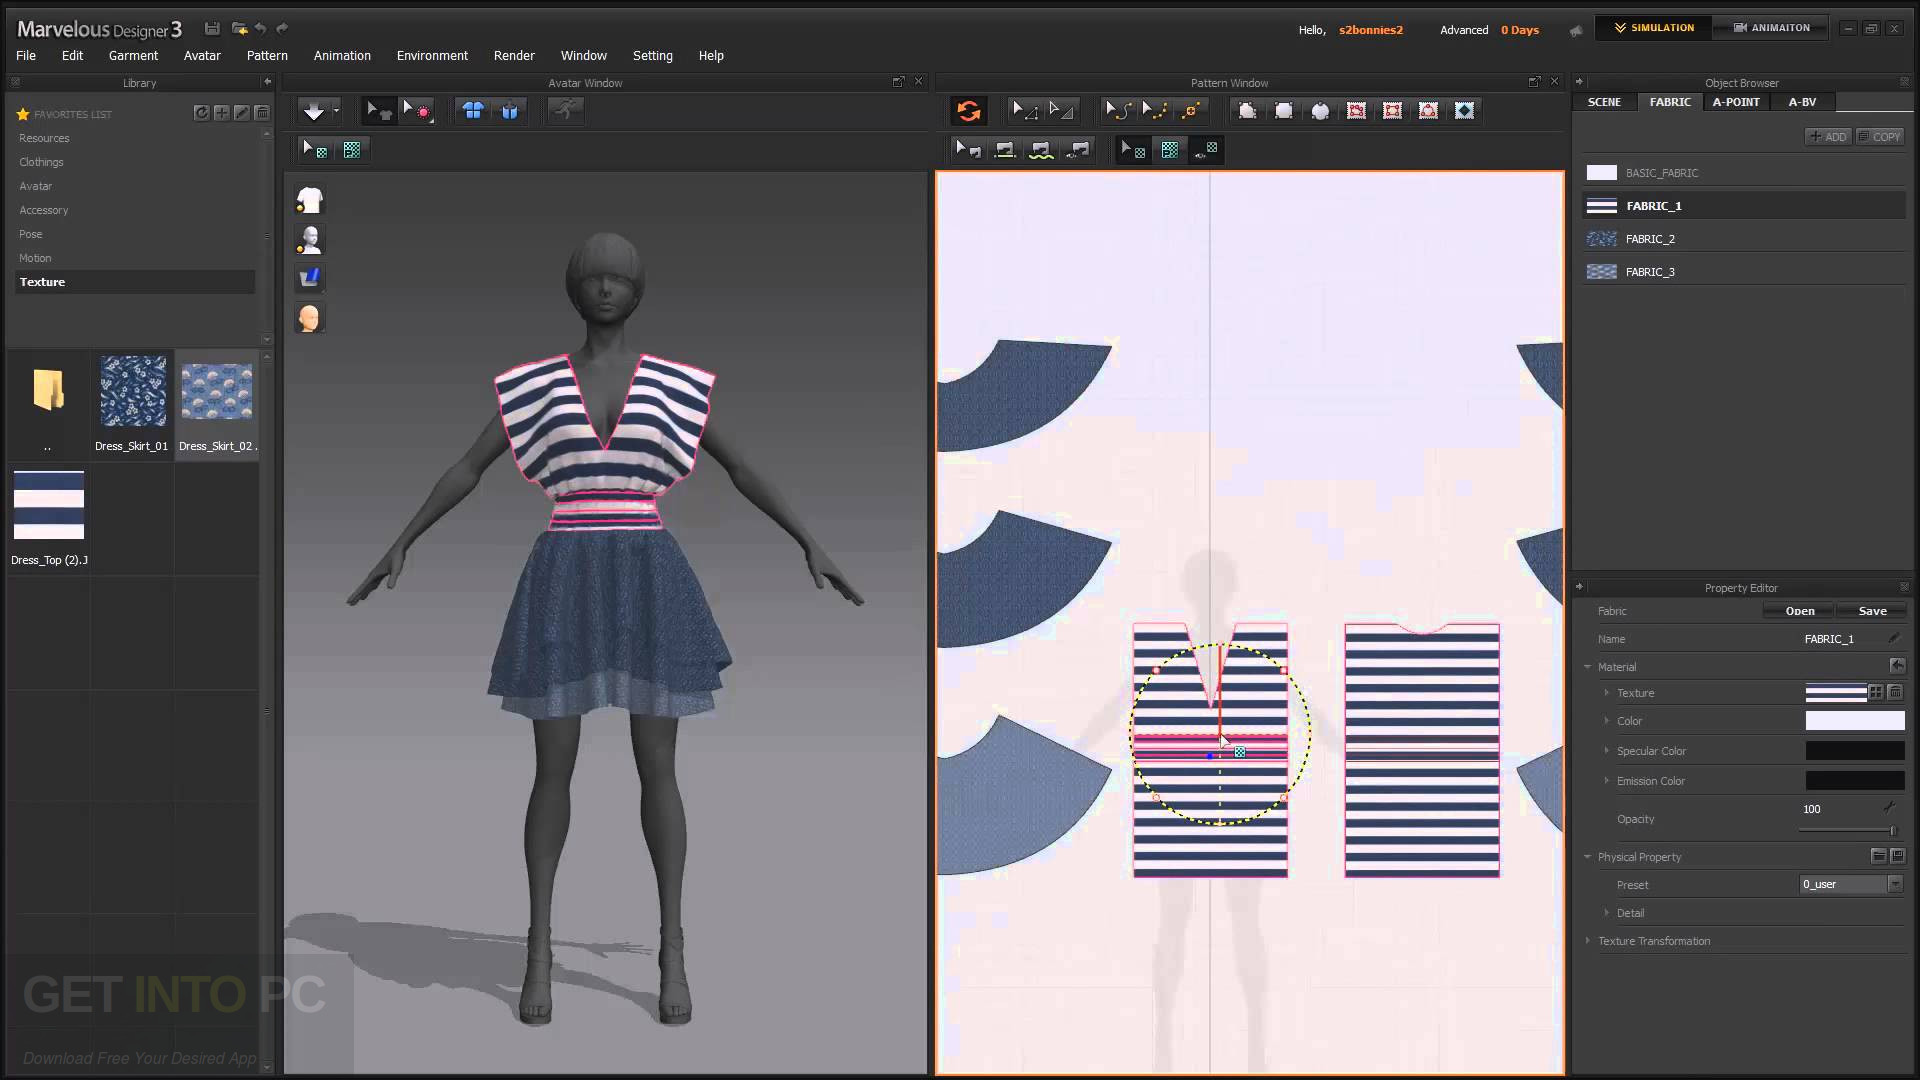Viewport: 1920px width, 1080px height.
Task: Switch to the A-POINT tab
Action: click(1736, 102)
